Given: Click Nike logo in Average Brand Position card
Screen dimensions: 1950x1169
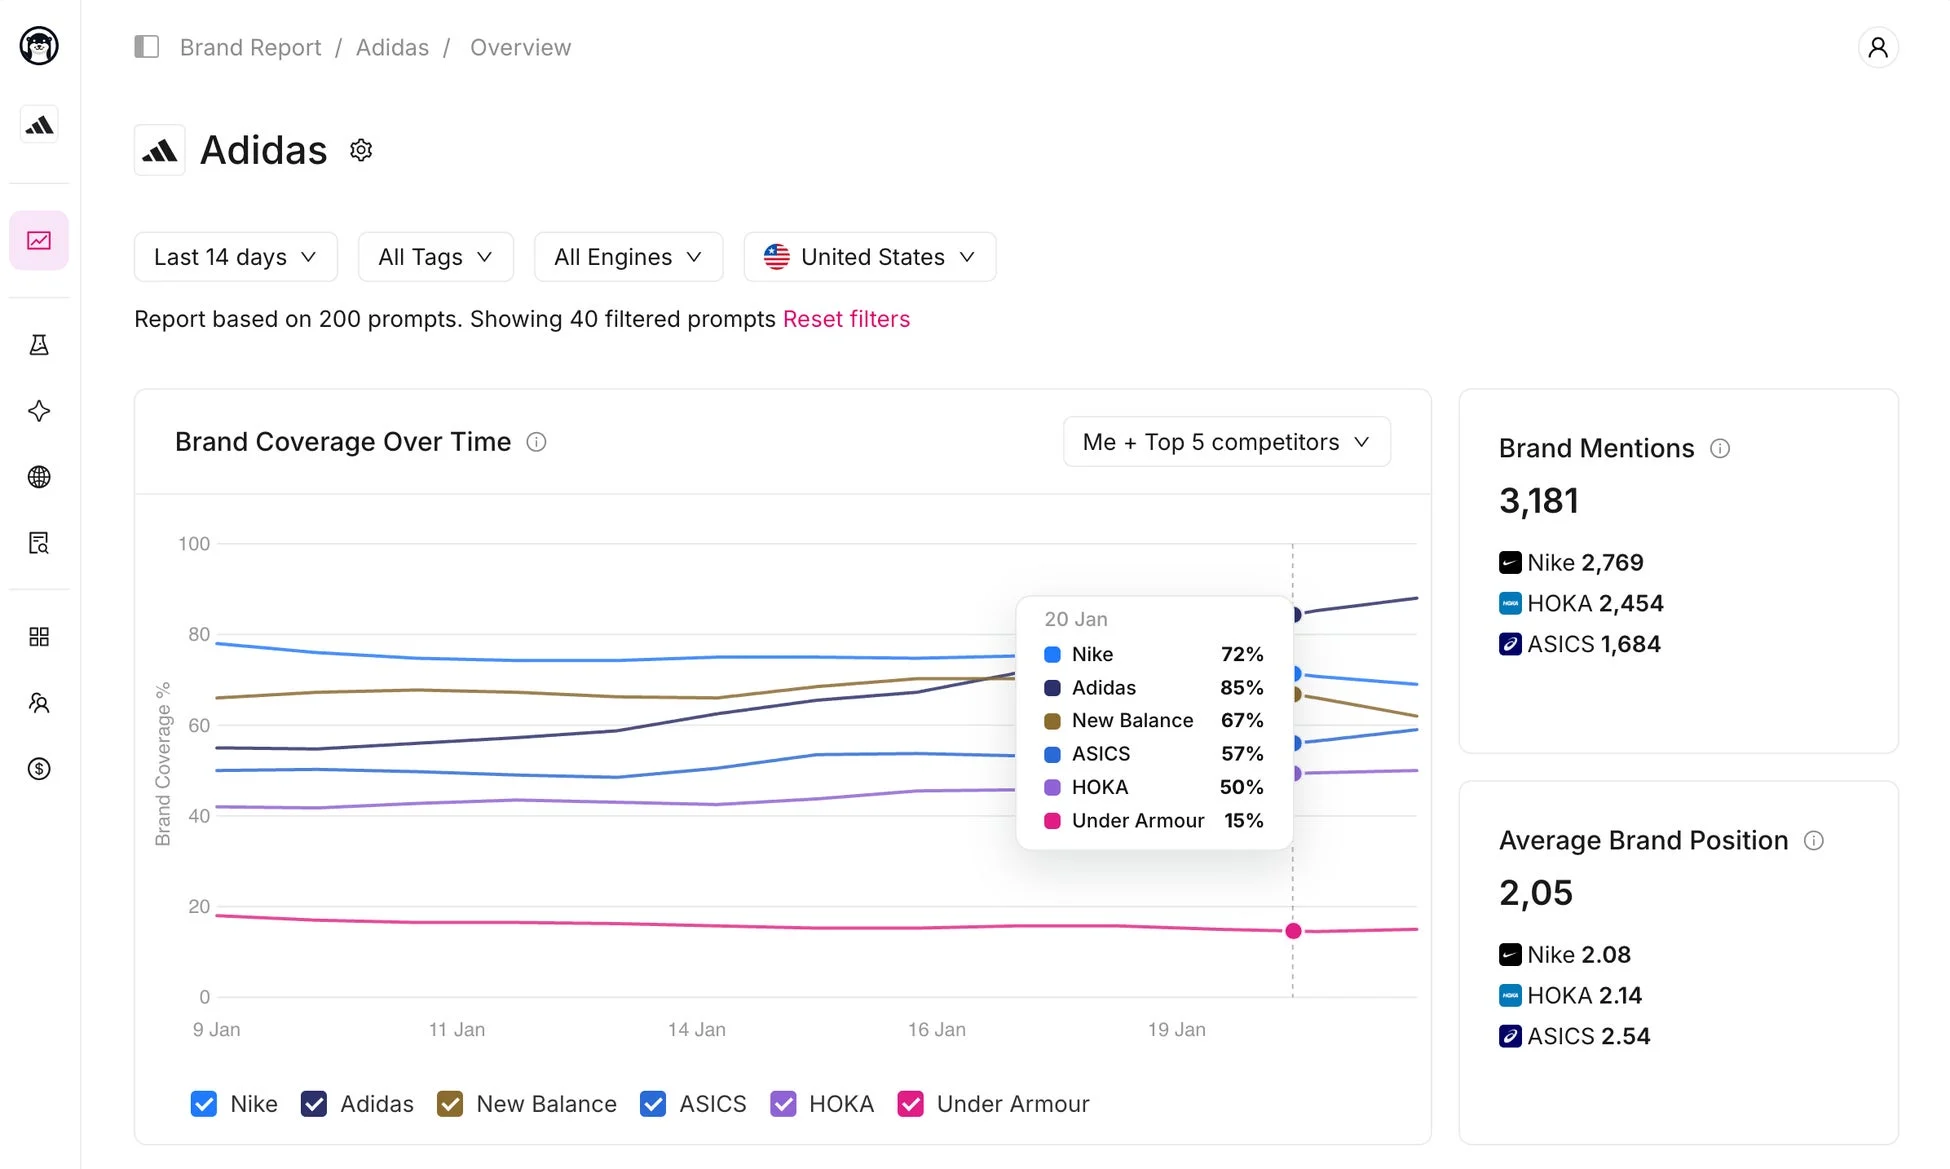Looking at the screenshot, I should (x=1510, y=955).
